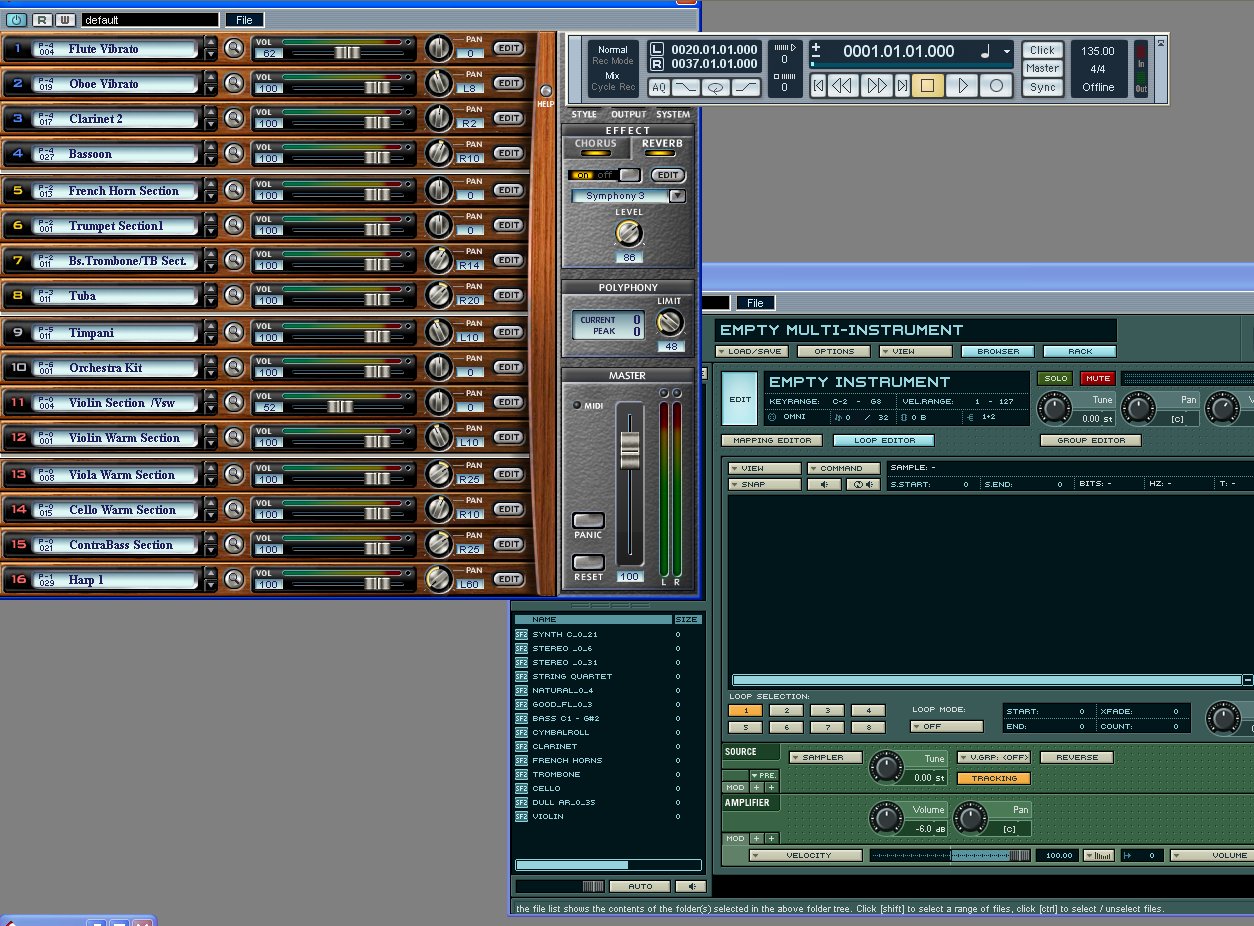Switch to the Output tab

coord(629,114)
